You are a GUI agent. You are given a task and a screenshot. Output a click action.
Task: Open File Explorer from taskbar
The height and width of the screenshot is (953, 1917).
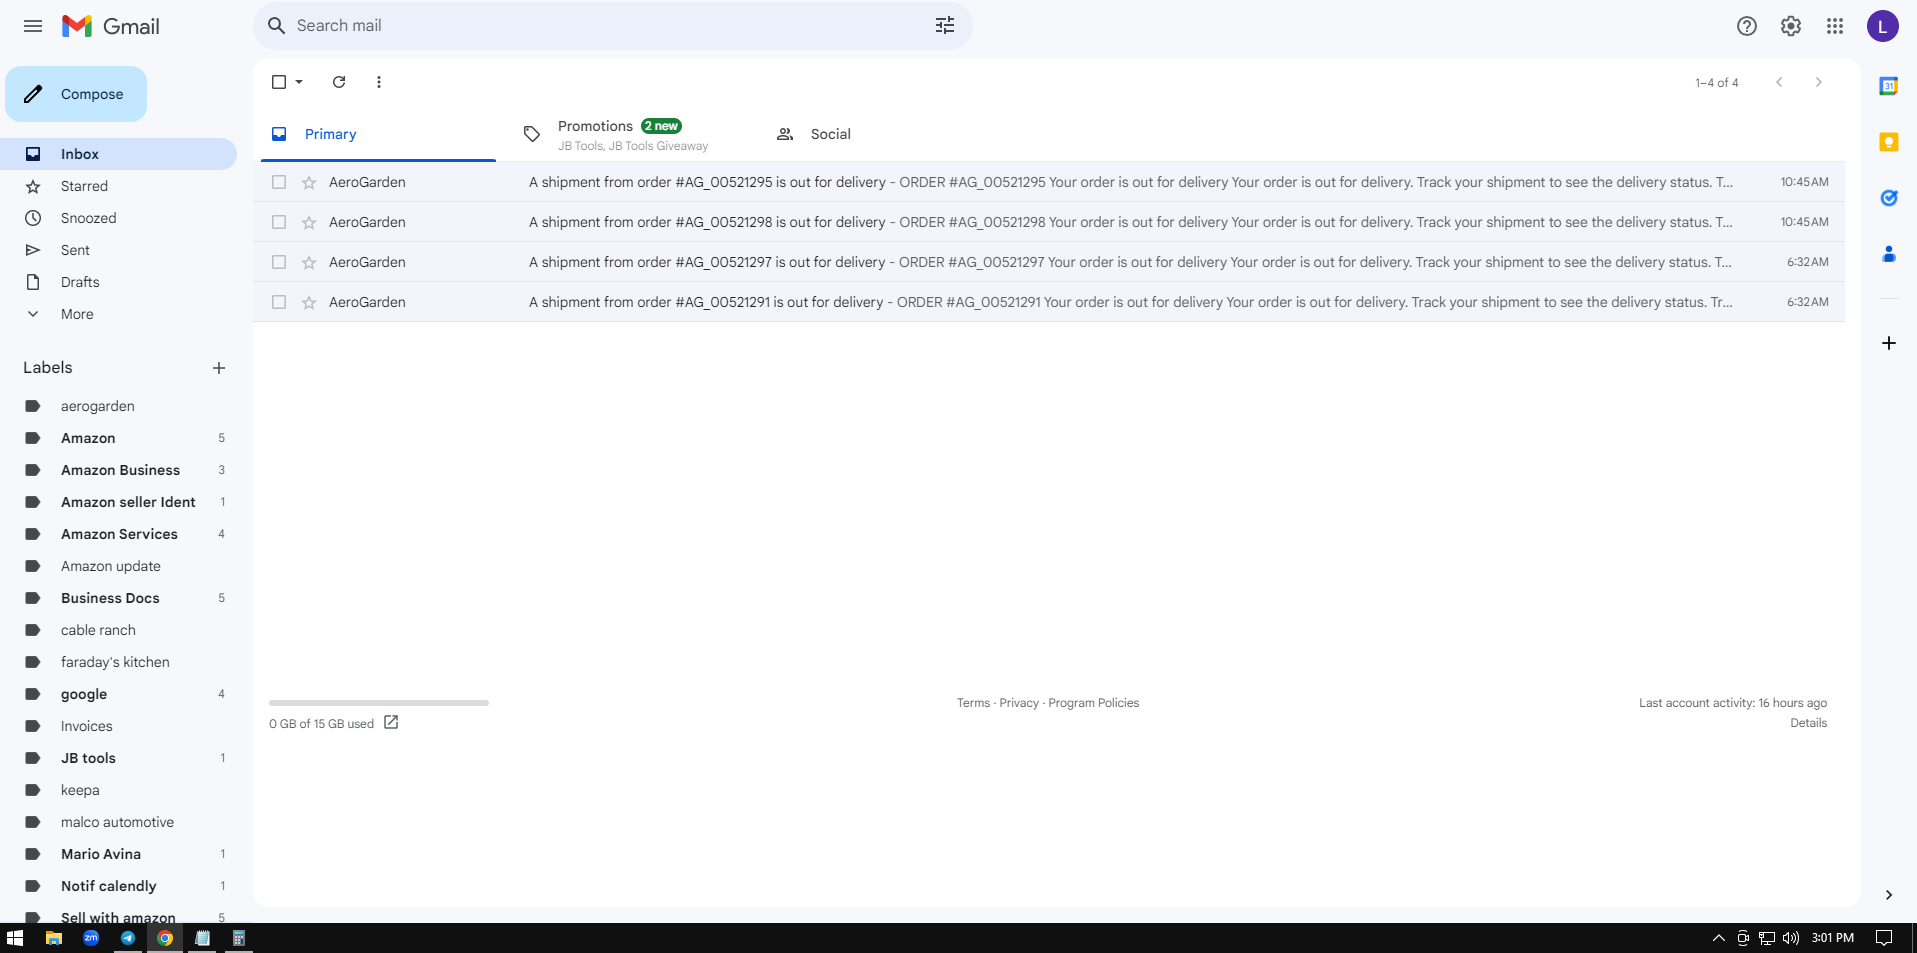(54, 938)
